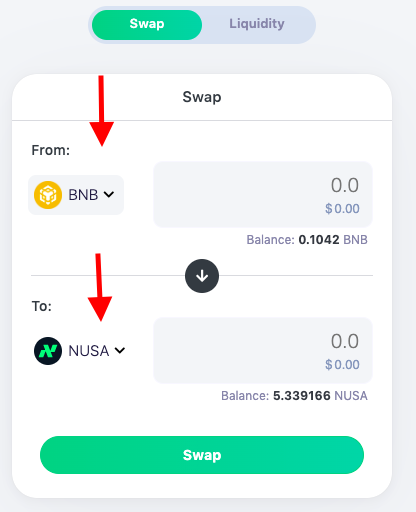The image size is (416, 512).
Task: Click the Balance label in the BNB row
Action: click(x=271, y=240)
